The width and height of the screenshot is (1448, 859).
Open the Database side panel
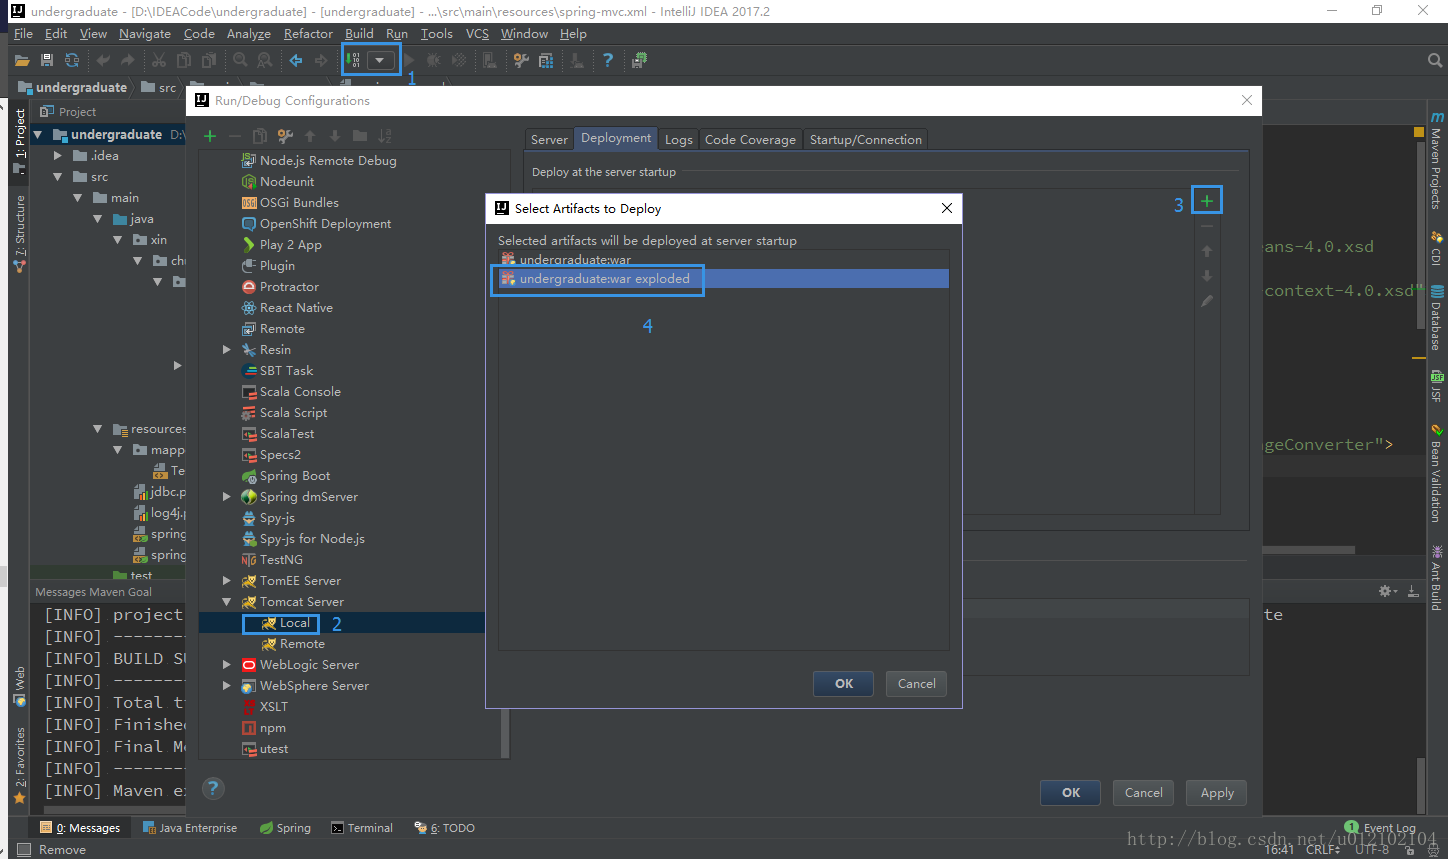(x=1437, y=318)
